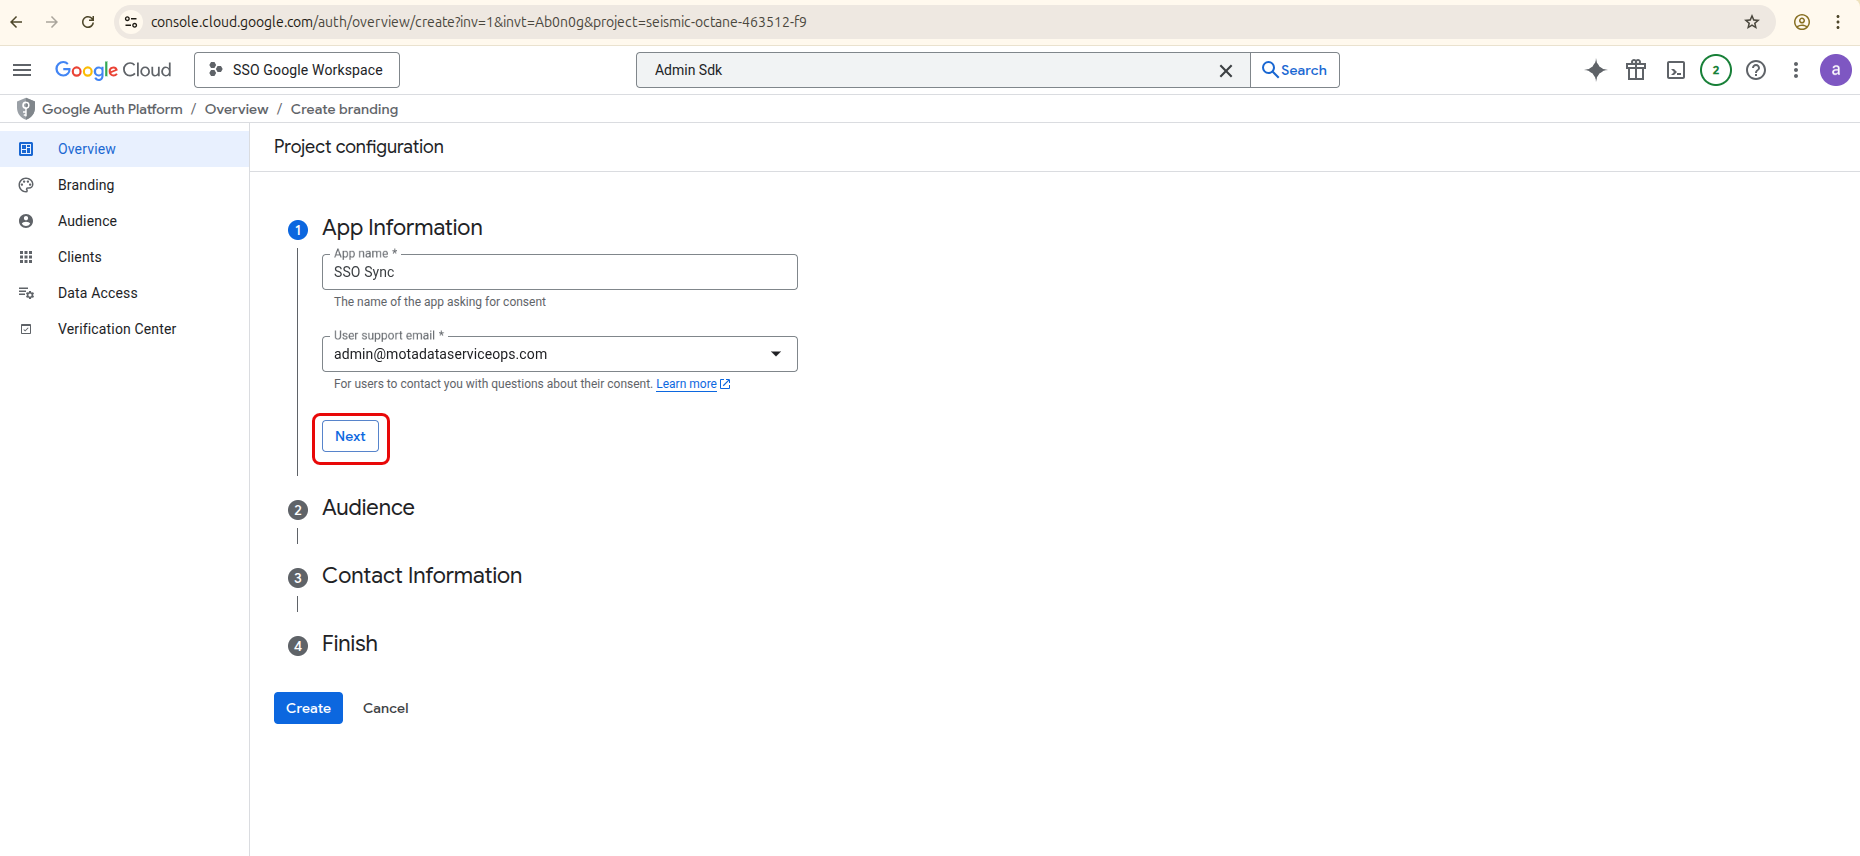Go to Branding in the sidebar
Image resolution: width=1860 pixels, height=856 pixels.
pos(86,185)
